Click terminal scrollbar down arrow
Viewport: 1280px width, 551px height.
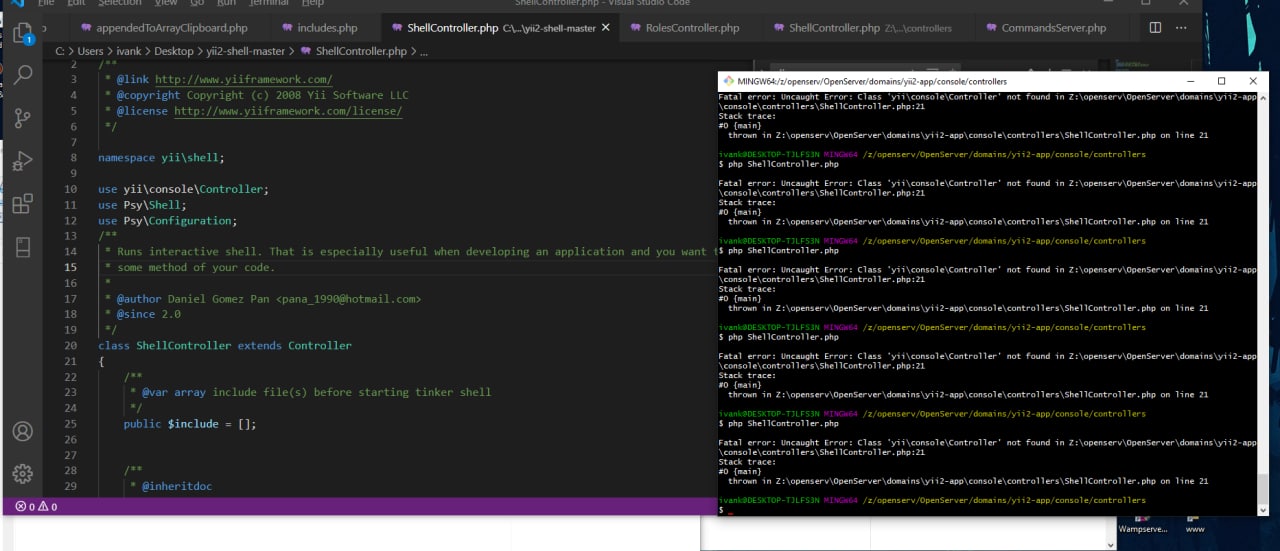[1263, 510]
